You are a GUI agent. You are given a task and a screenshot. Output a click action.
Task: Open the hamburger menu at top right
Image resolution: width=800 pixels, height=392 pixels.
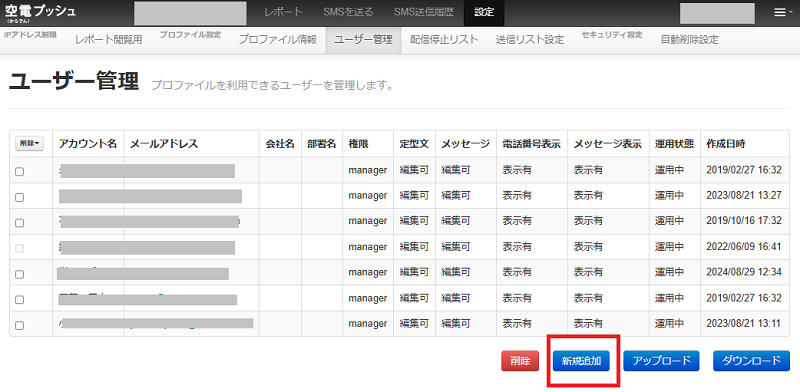click(x=780, y=13)
